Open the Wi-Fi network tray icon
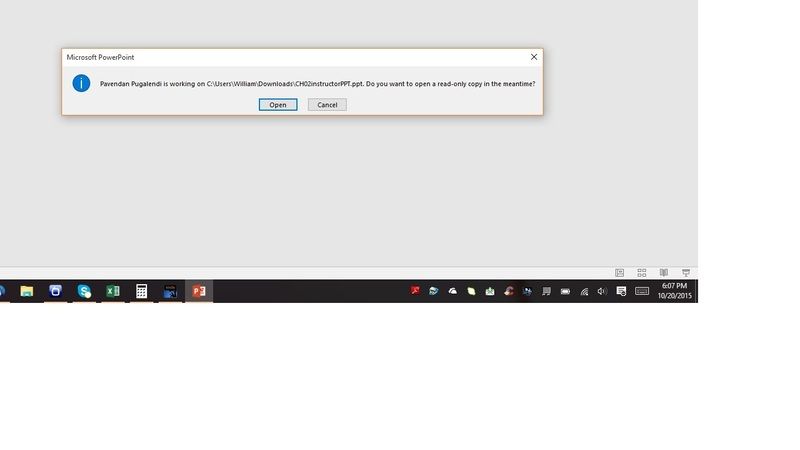 point(584,291)
